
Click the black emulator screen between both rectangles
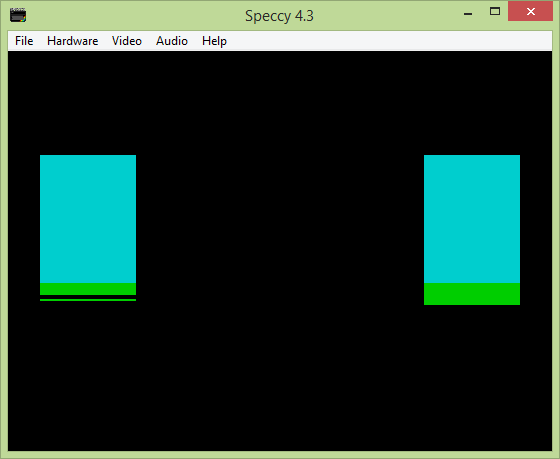(280, 229)
